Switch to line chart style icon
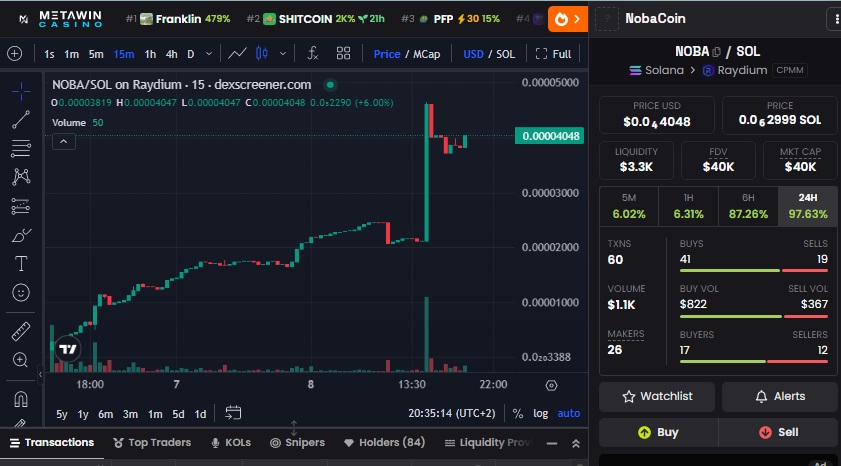The image size is (841, 466). pos(238,54)
